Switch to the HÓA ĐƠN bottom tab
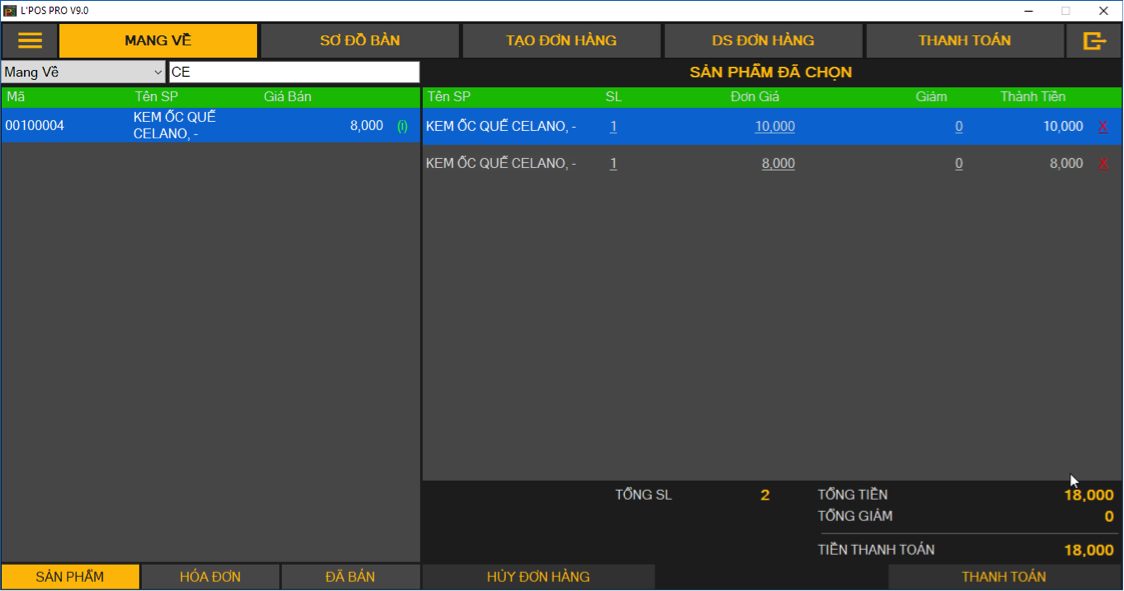 210,577
